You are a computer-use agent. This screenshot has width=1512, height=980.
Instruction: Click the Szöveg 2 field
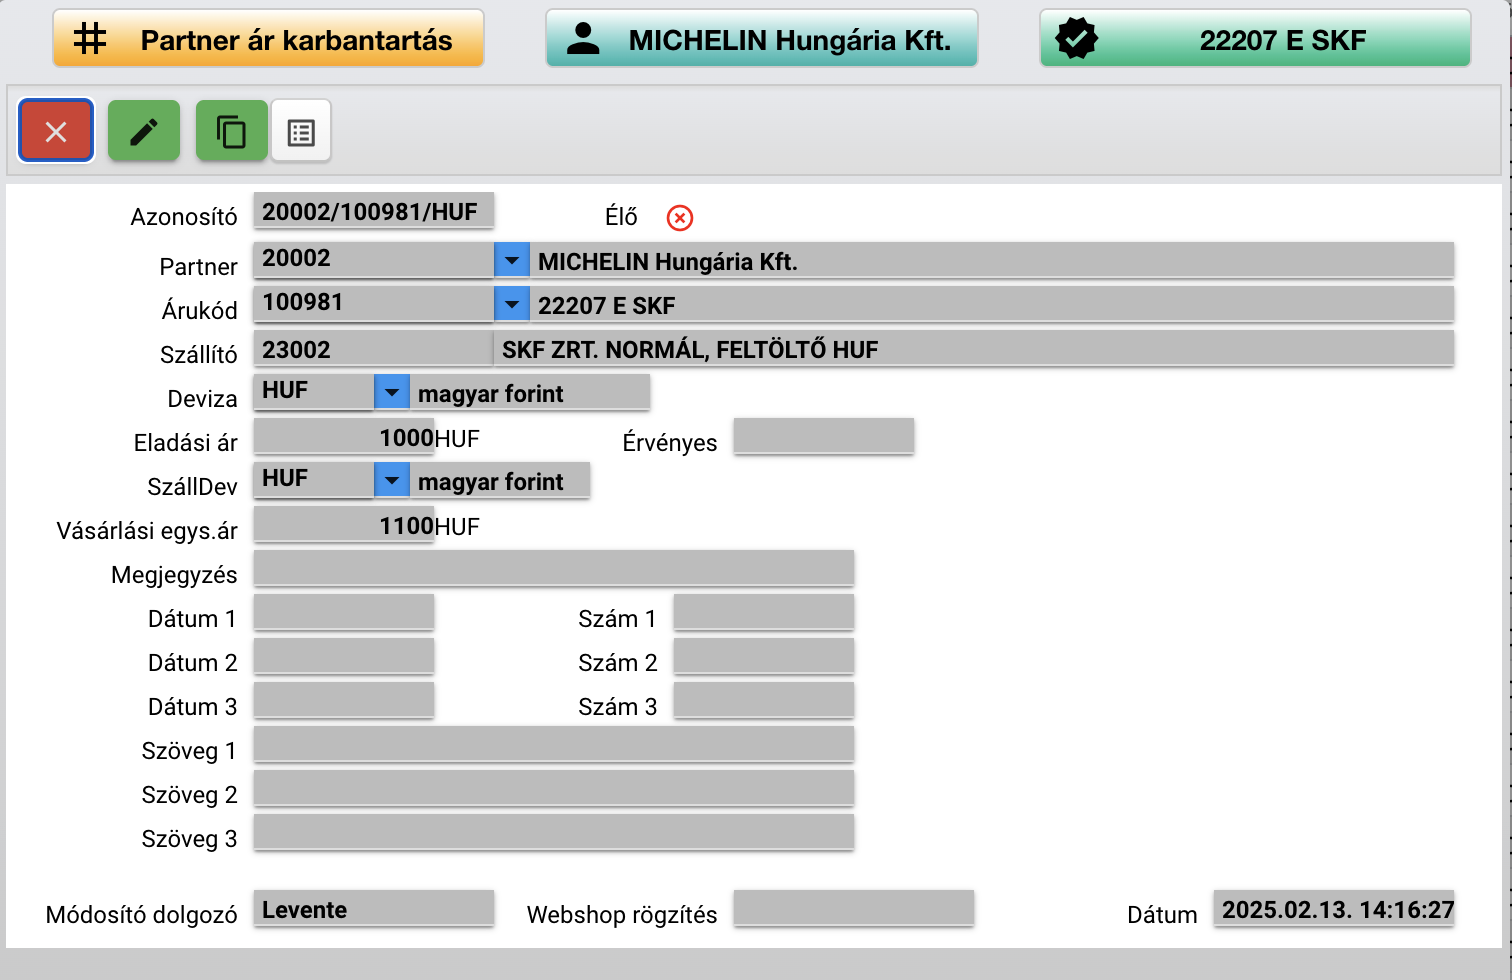[x=554, y=788]
